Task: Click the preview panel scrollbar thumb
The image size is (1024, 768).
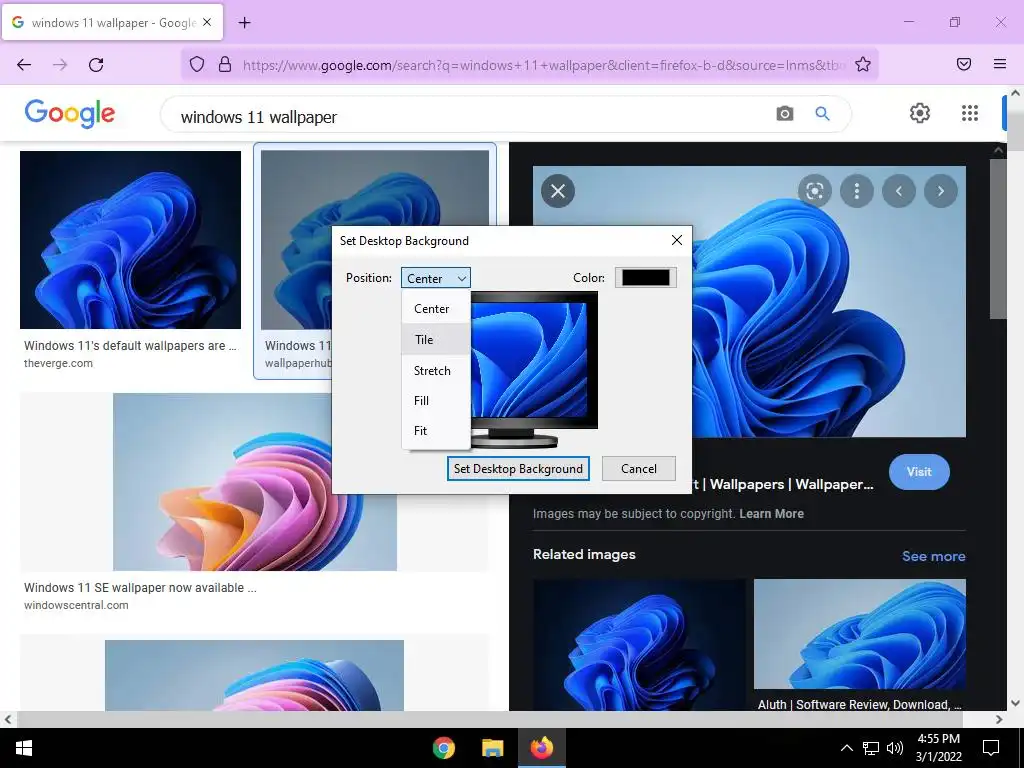Action: tap(998, 238)
